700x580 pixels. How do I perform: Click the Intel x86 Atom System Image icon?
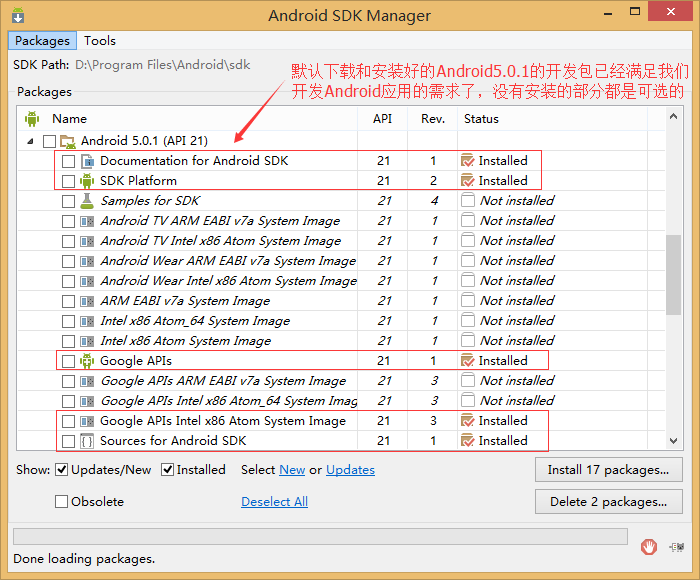click(x=87, y=342)
